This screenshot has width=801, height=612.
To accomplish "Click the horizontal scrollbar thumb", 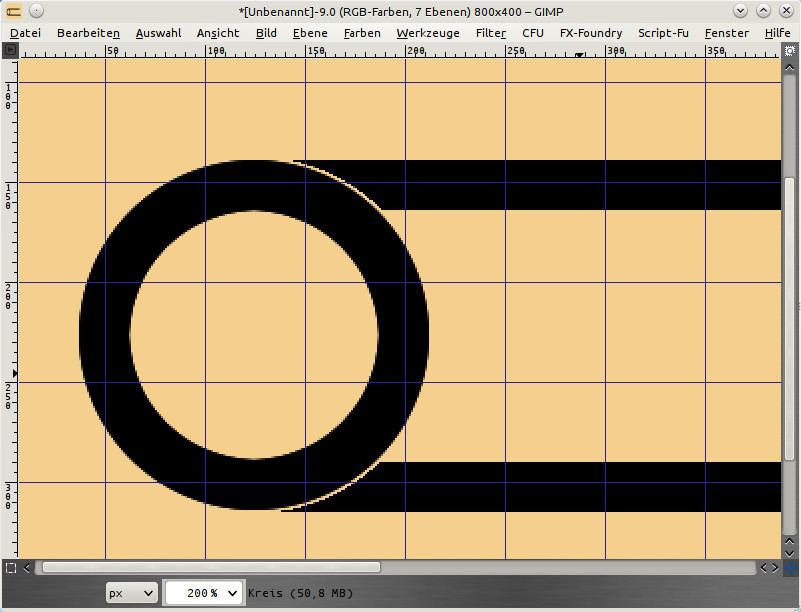I will [x=210, y=567].
